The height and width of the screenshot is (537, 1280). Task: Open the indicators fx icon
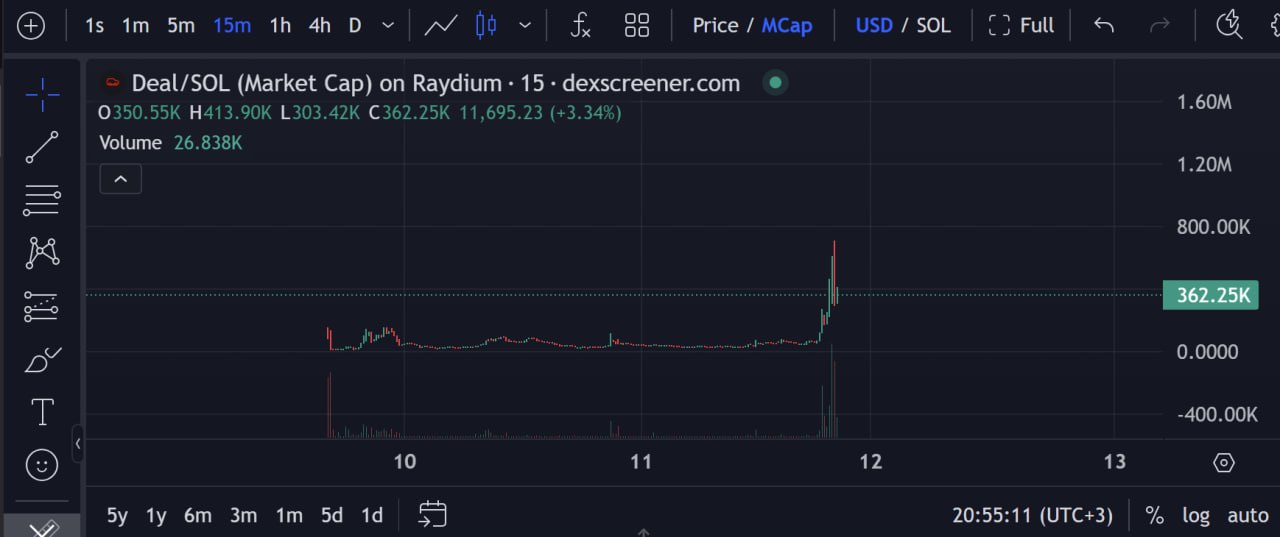point(580,25)
